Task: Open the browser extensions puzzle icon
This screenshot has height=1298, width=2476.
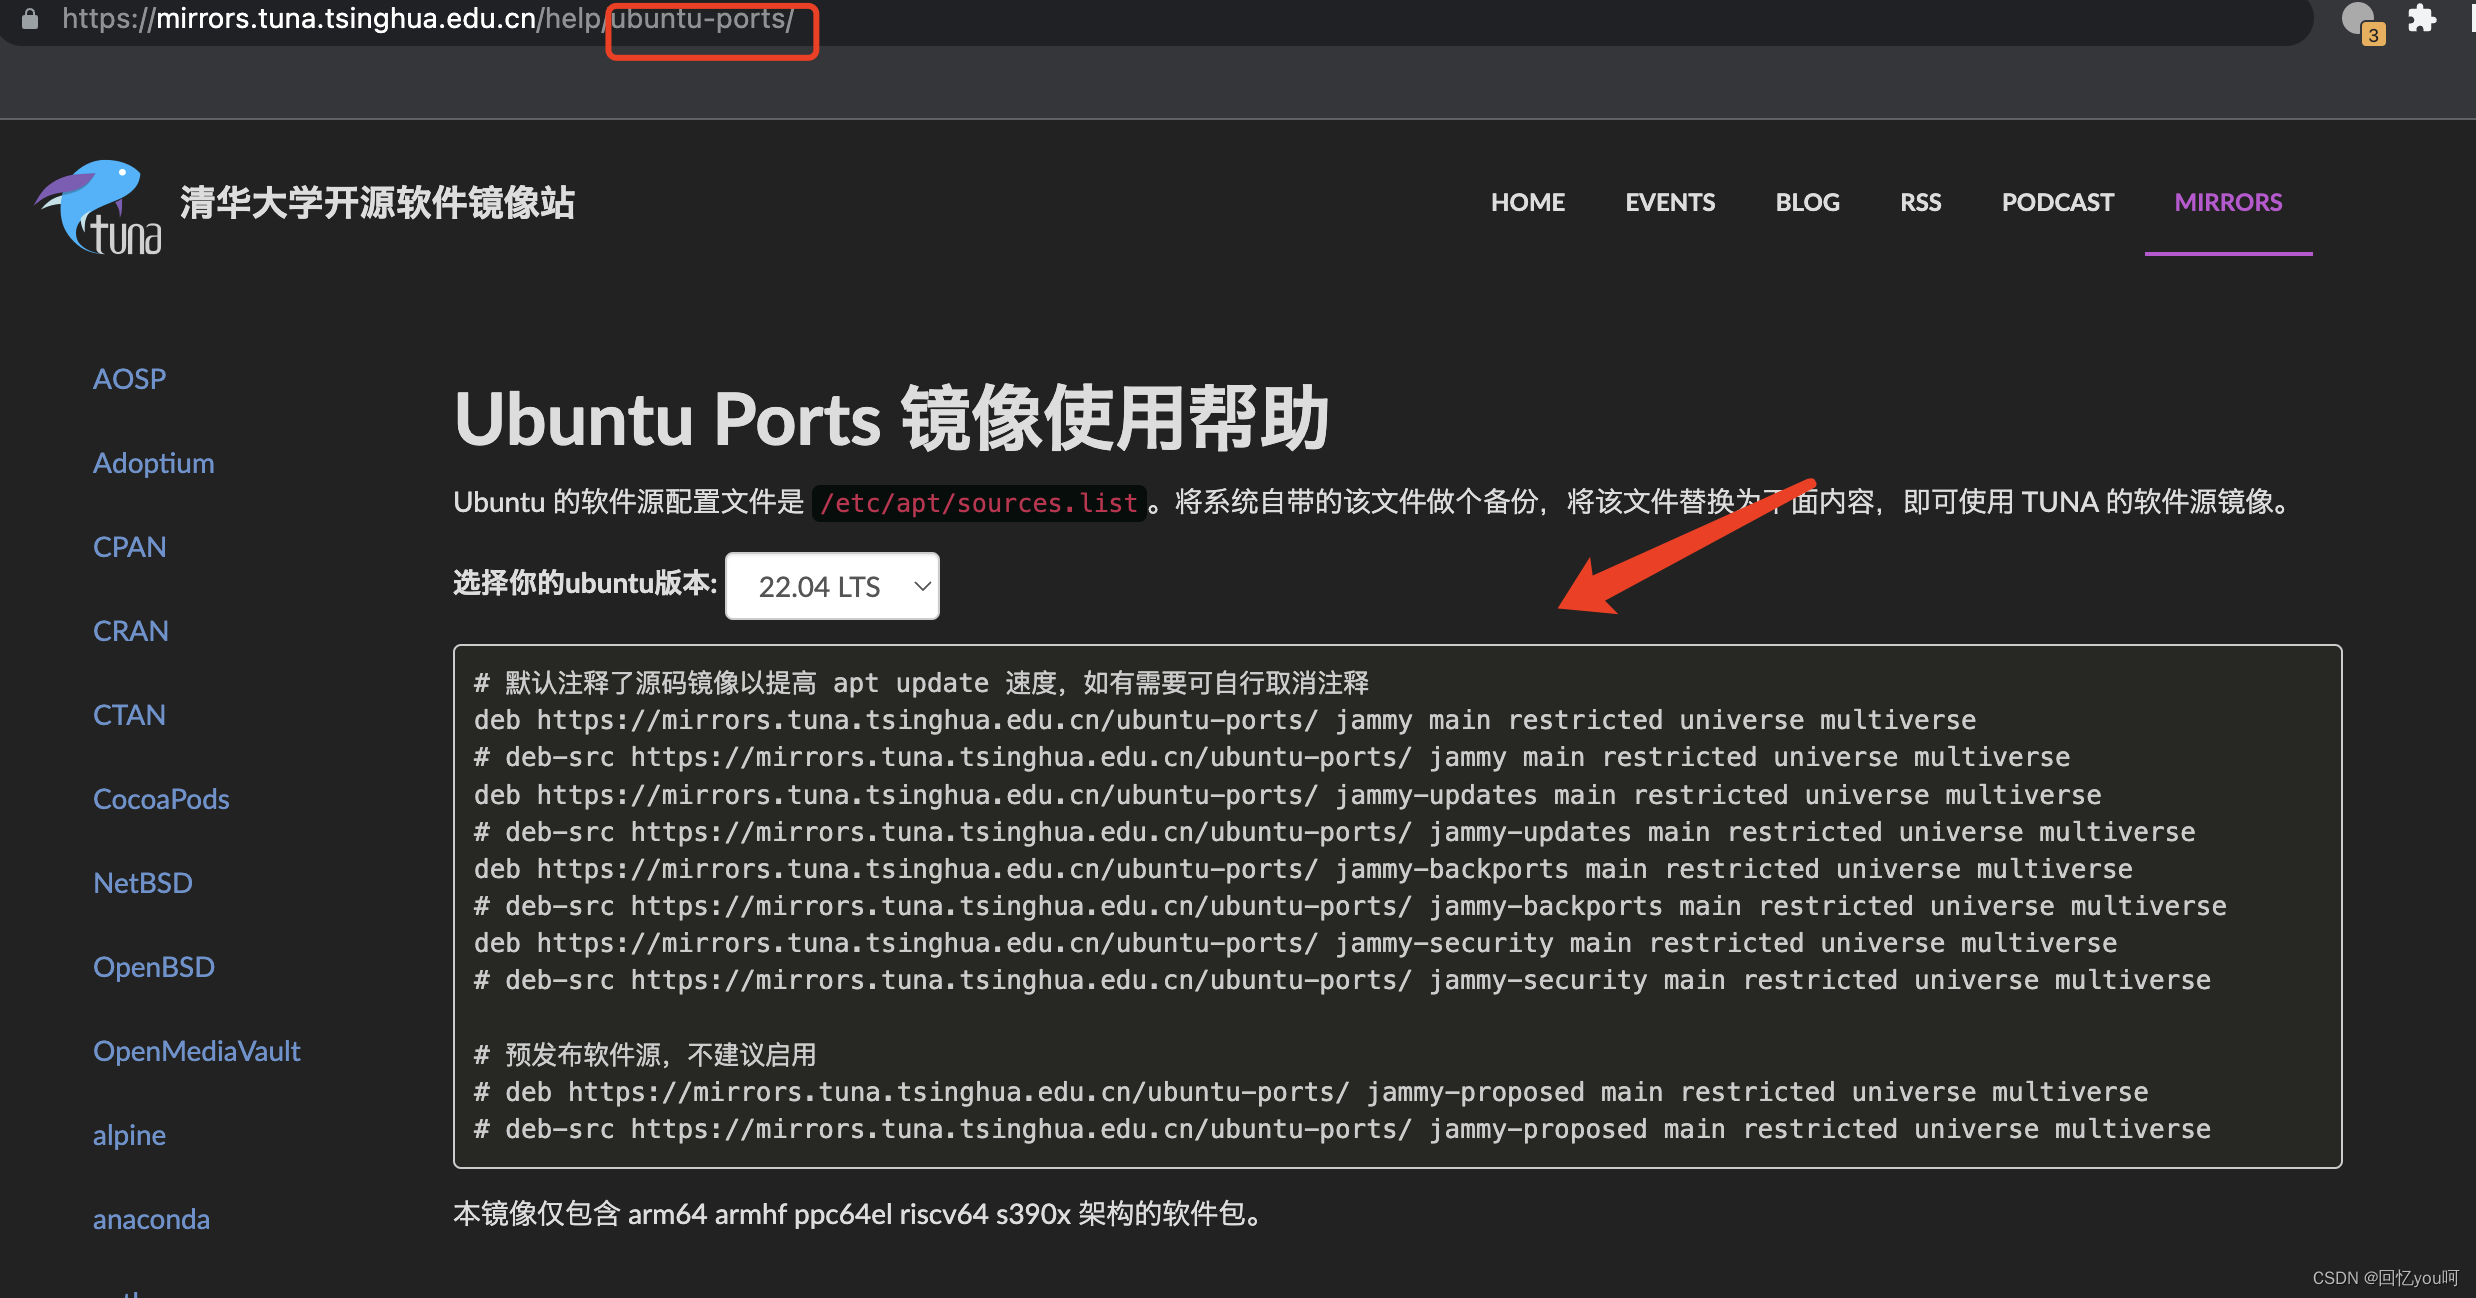Action: point(2421,19)
